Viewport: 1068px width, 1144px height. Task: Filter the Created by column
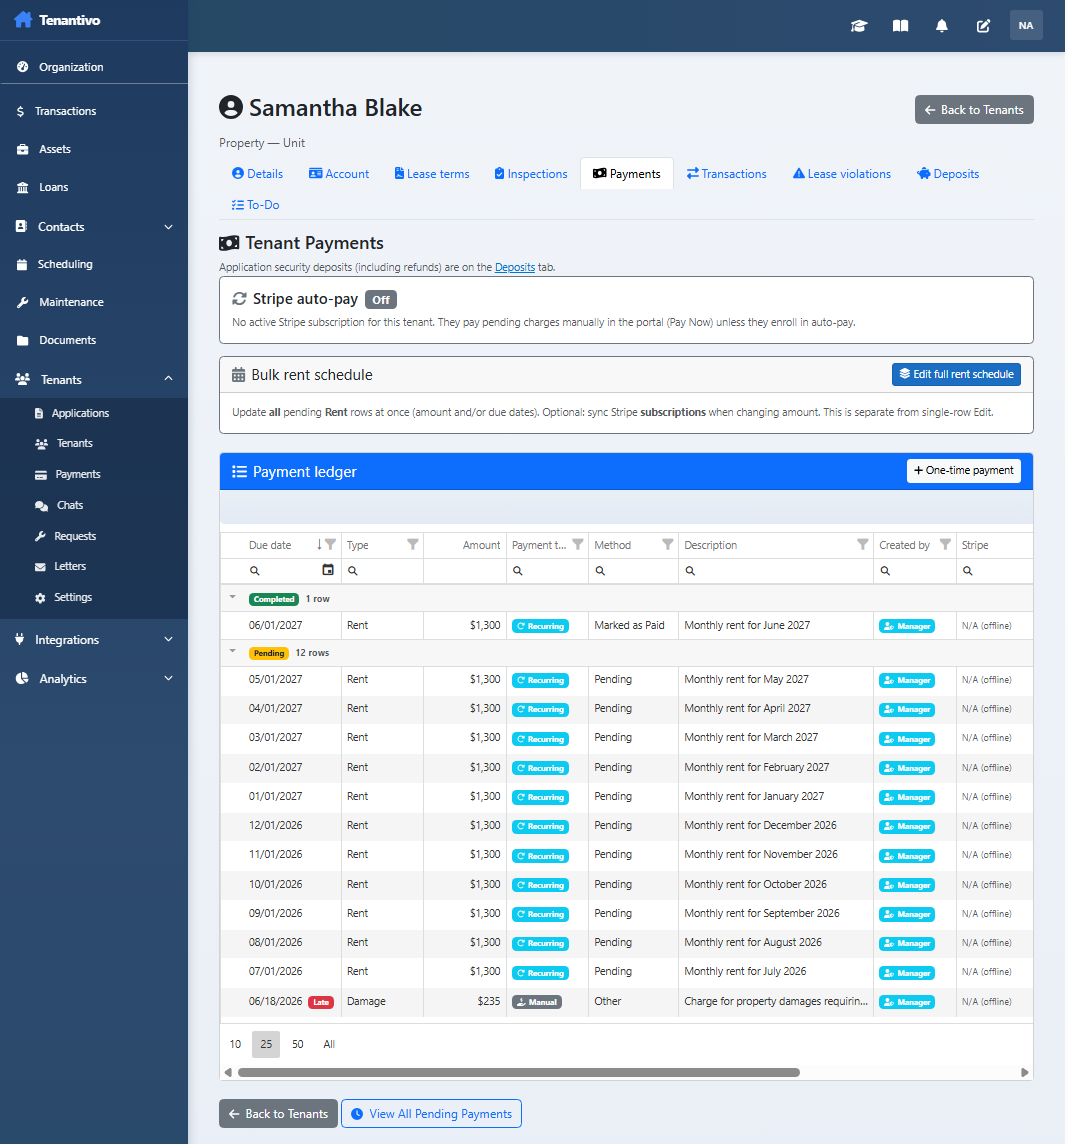(x=945, y=544)
